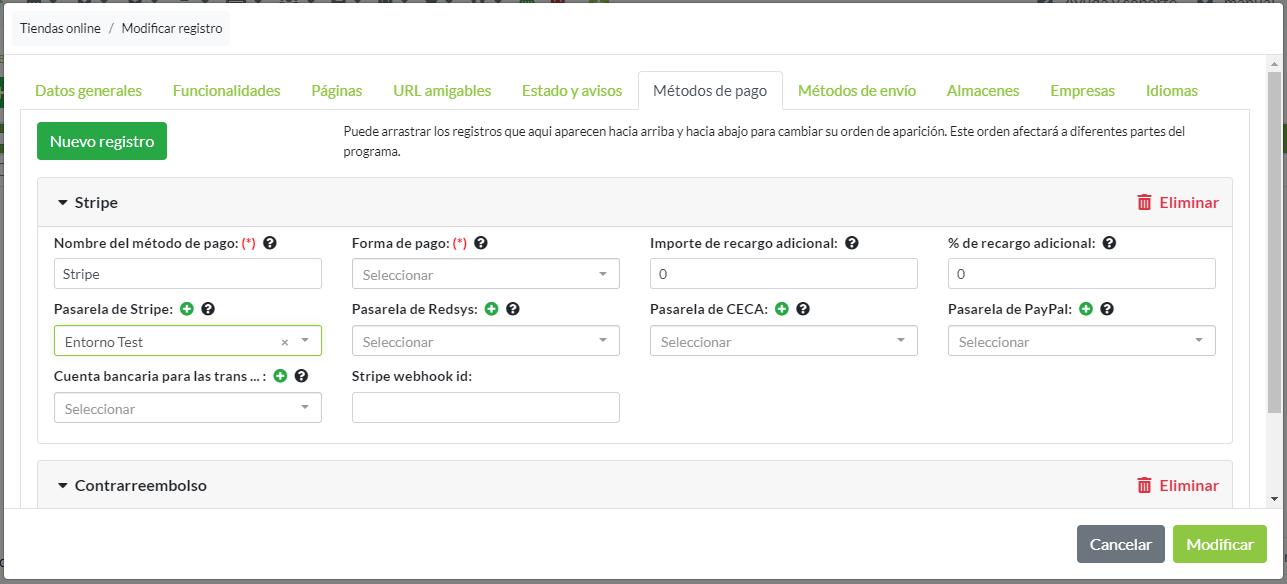Viewport: 1287px width, 584px height.
Task: Click the Nuevo registro button
Action: tap(102, 141)
